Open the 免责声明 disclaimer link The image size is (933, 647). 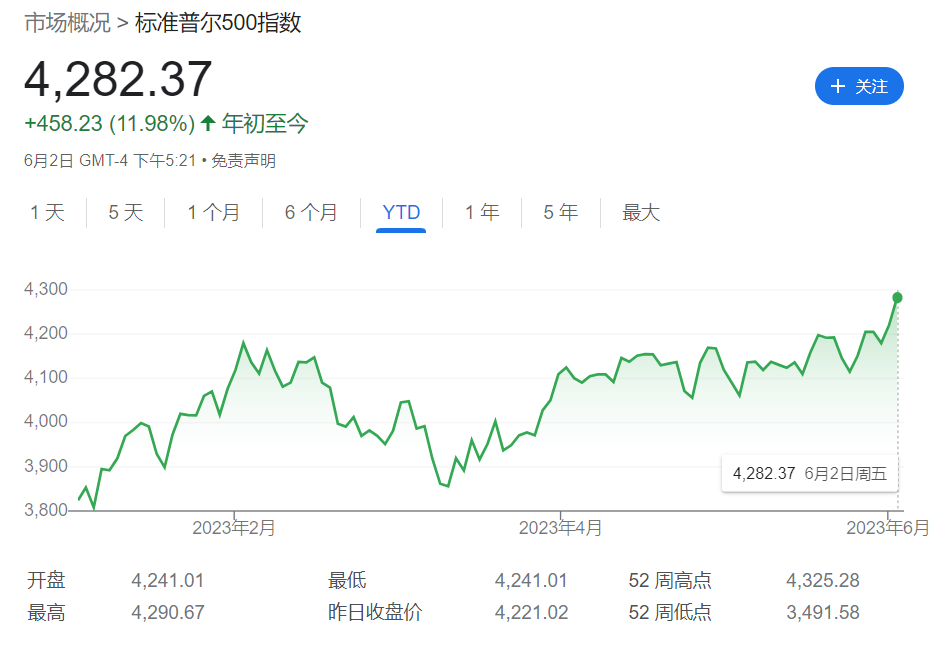pos(243,161)
